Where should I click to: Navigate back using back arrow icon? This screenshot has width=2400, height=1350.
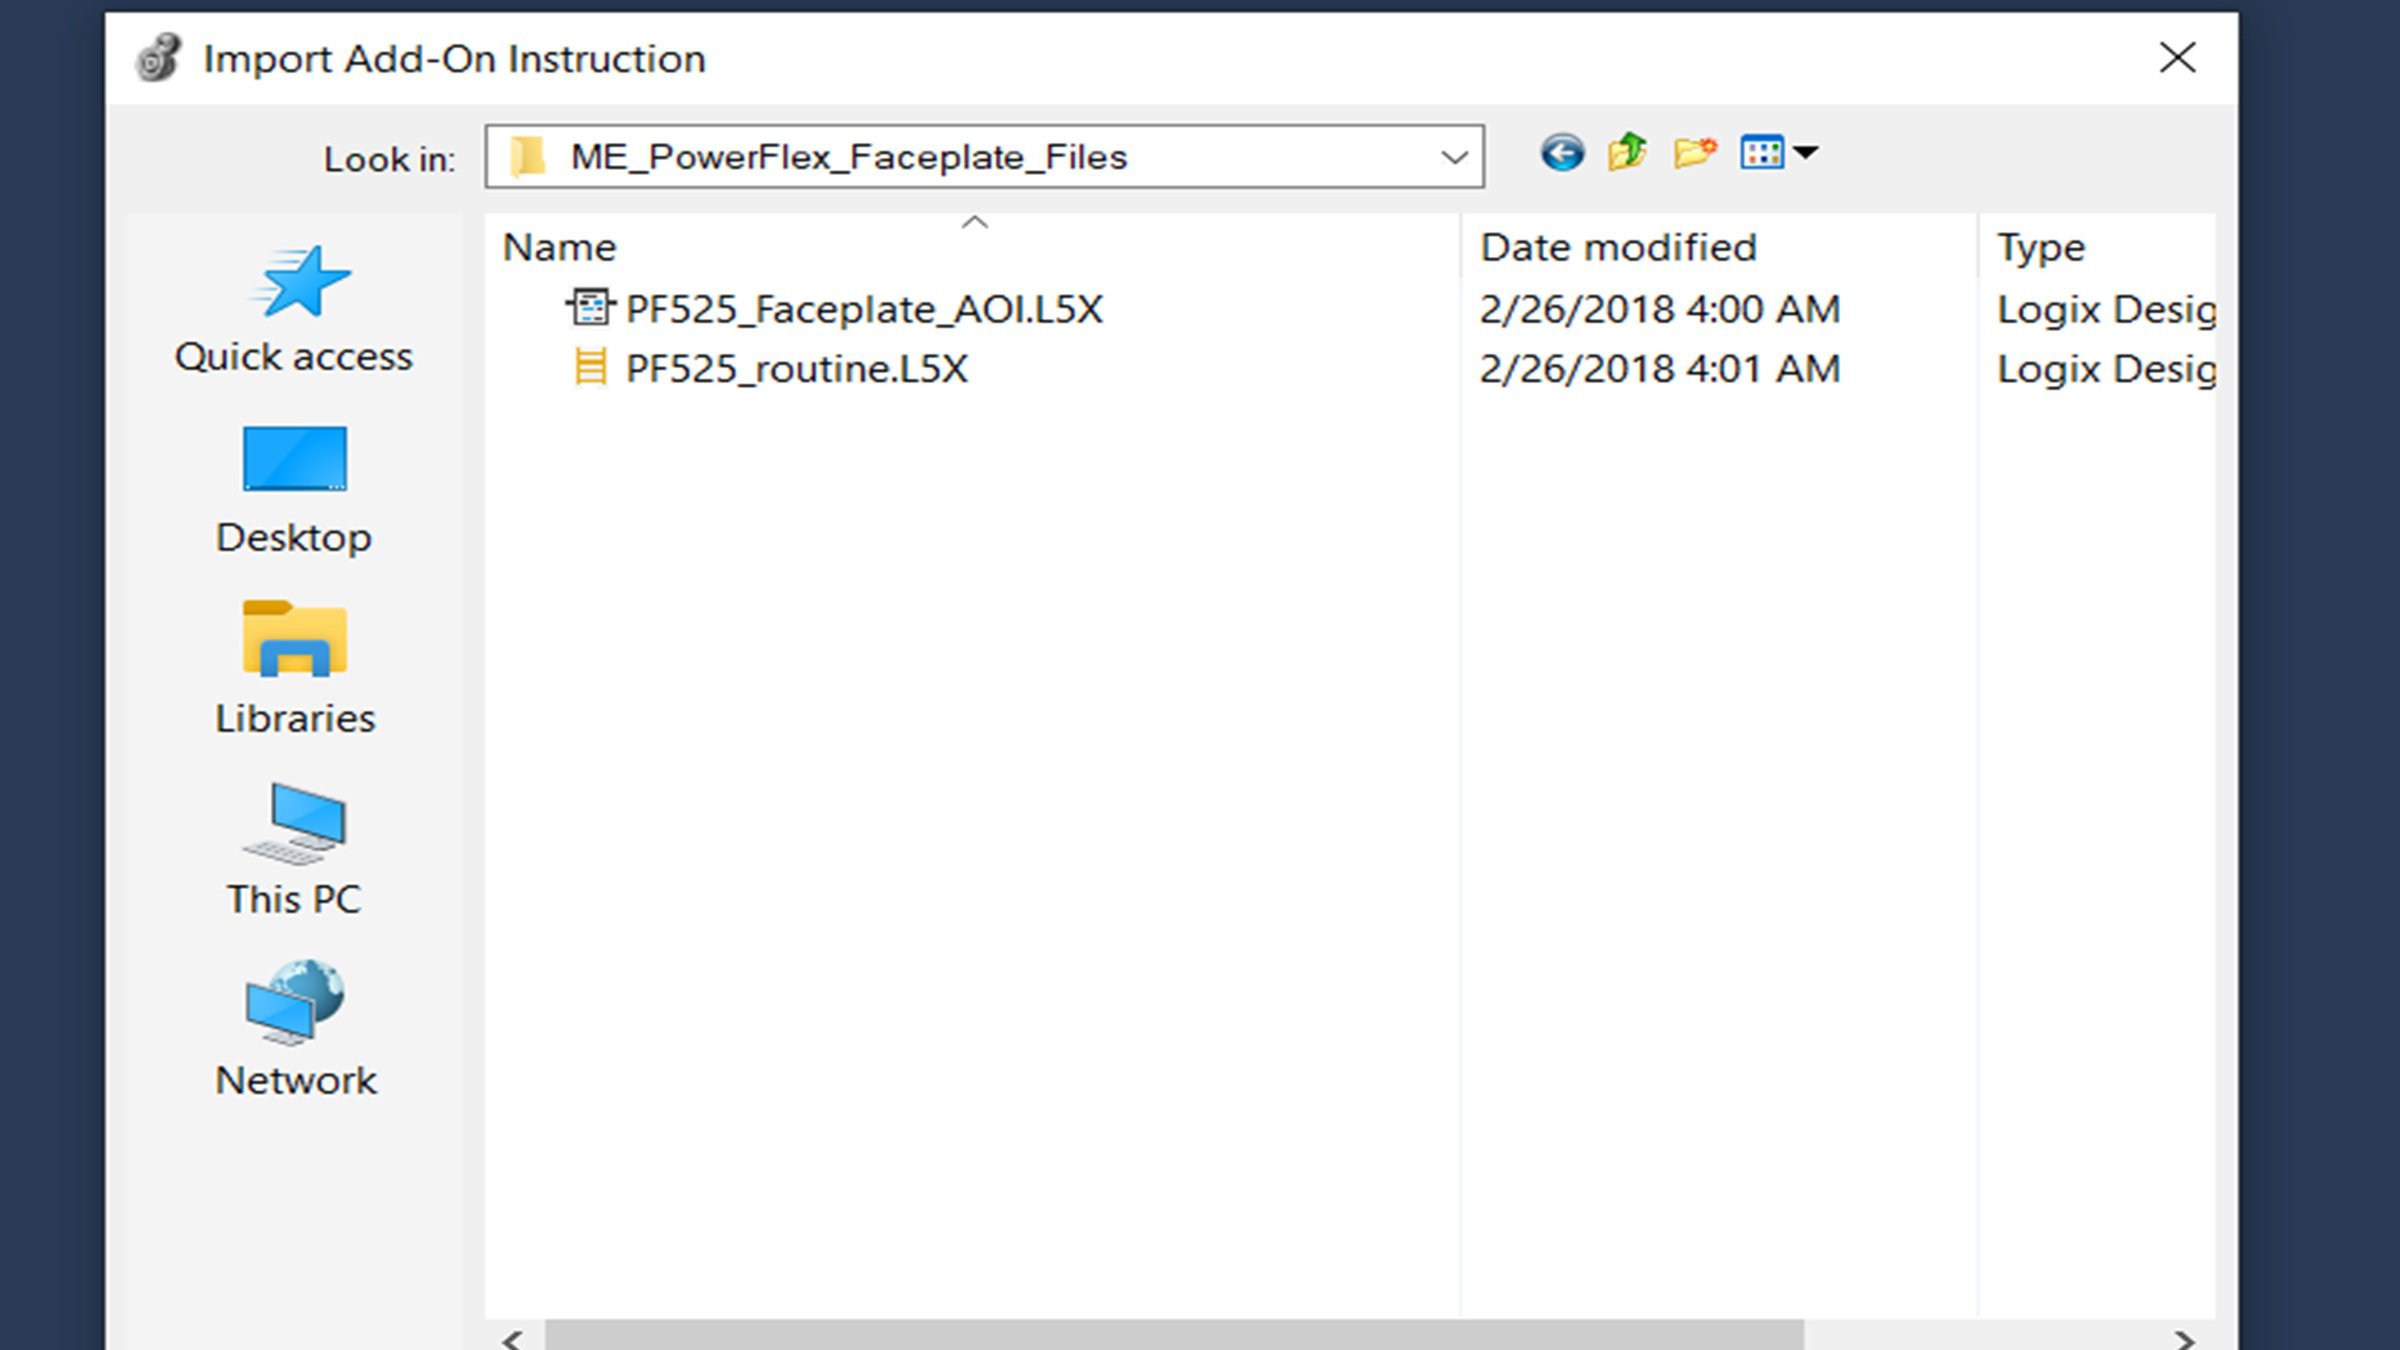1561,153
